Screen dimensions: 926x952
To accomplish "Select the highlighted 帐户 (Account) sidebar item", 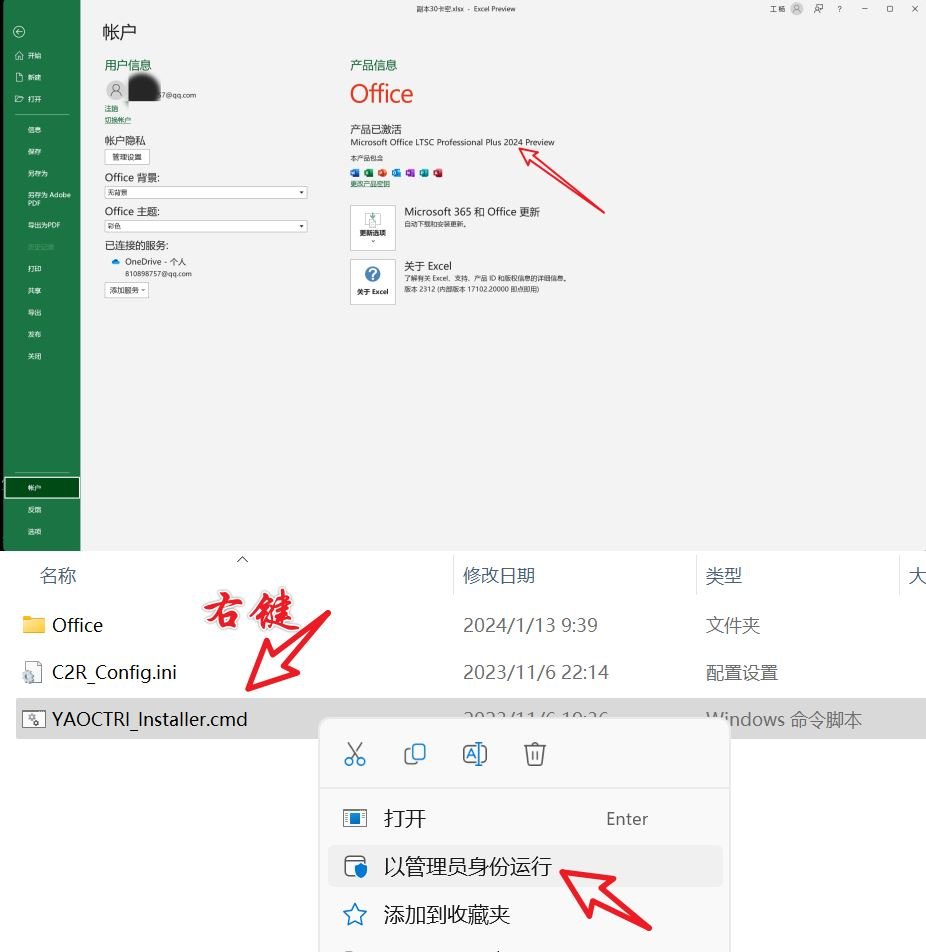I will click(42, 488).
